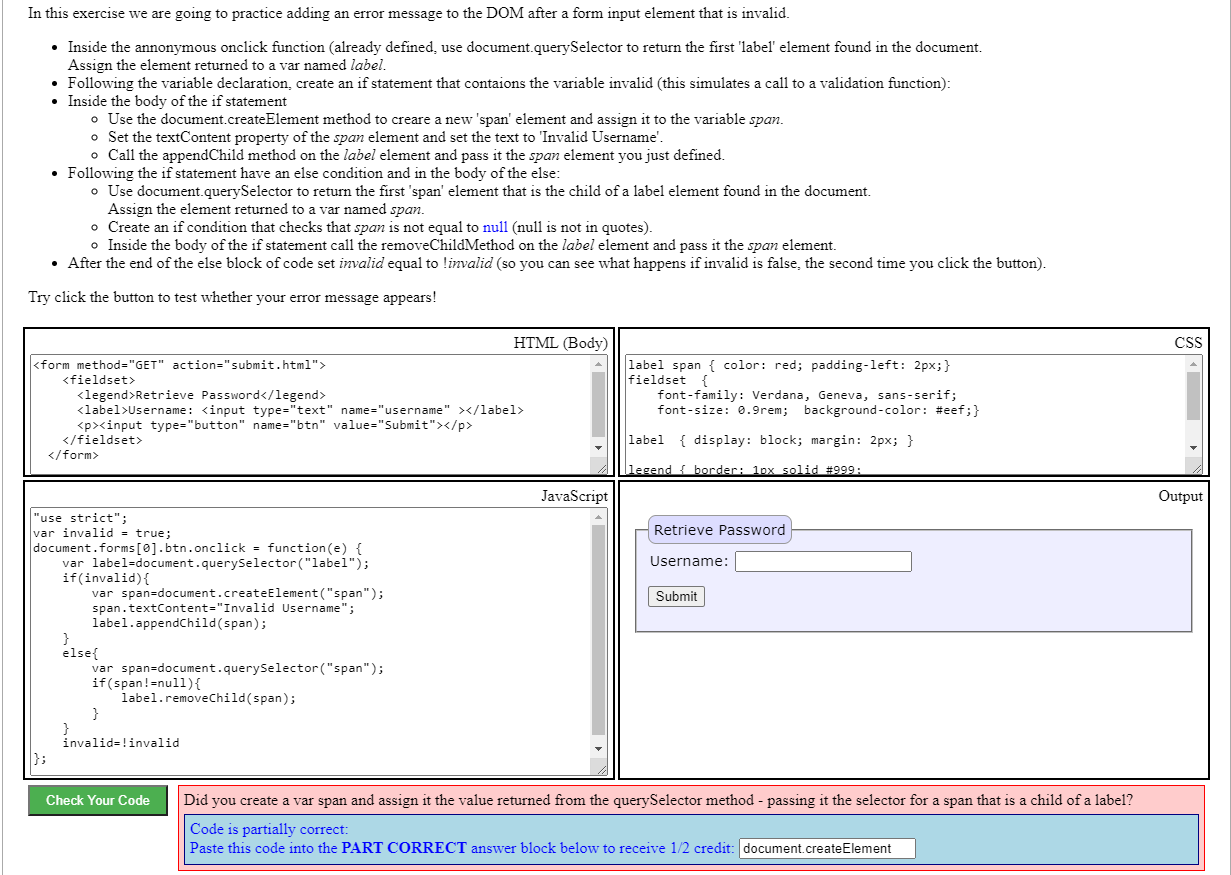Grab the JavaScript editor corner resize handle
Viewport: 1231px width, 875px height.
[600, 770]
